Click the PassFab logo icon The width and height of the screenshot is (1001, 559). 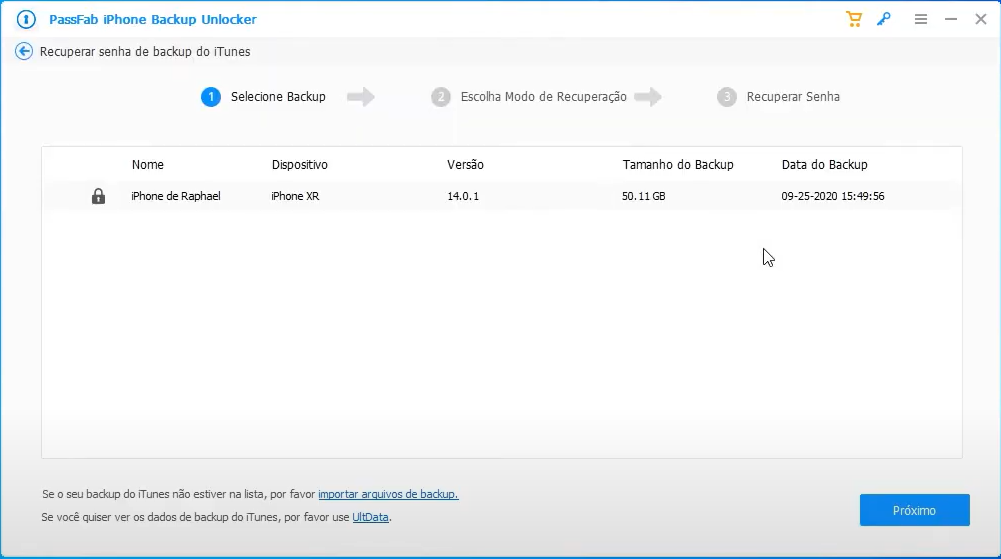tap(26, 19)
